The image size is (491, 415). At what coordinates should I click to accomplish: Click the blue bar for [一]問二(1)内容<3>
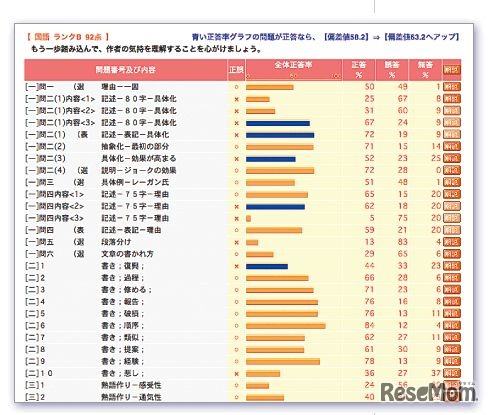(x=278, y=123)
